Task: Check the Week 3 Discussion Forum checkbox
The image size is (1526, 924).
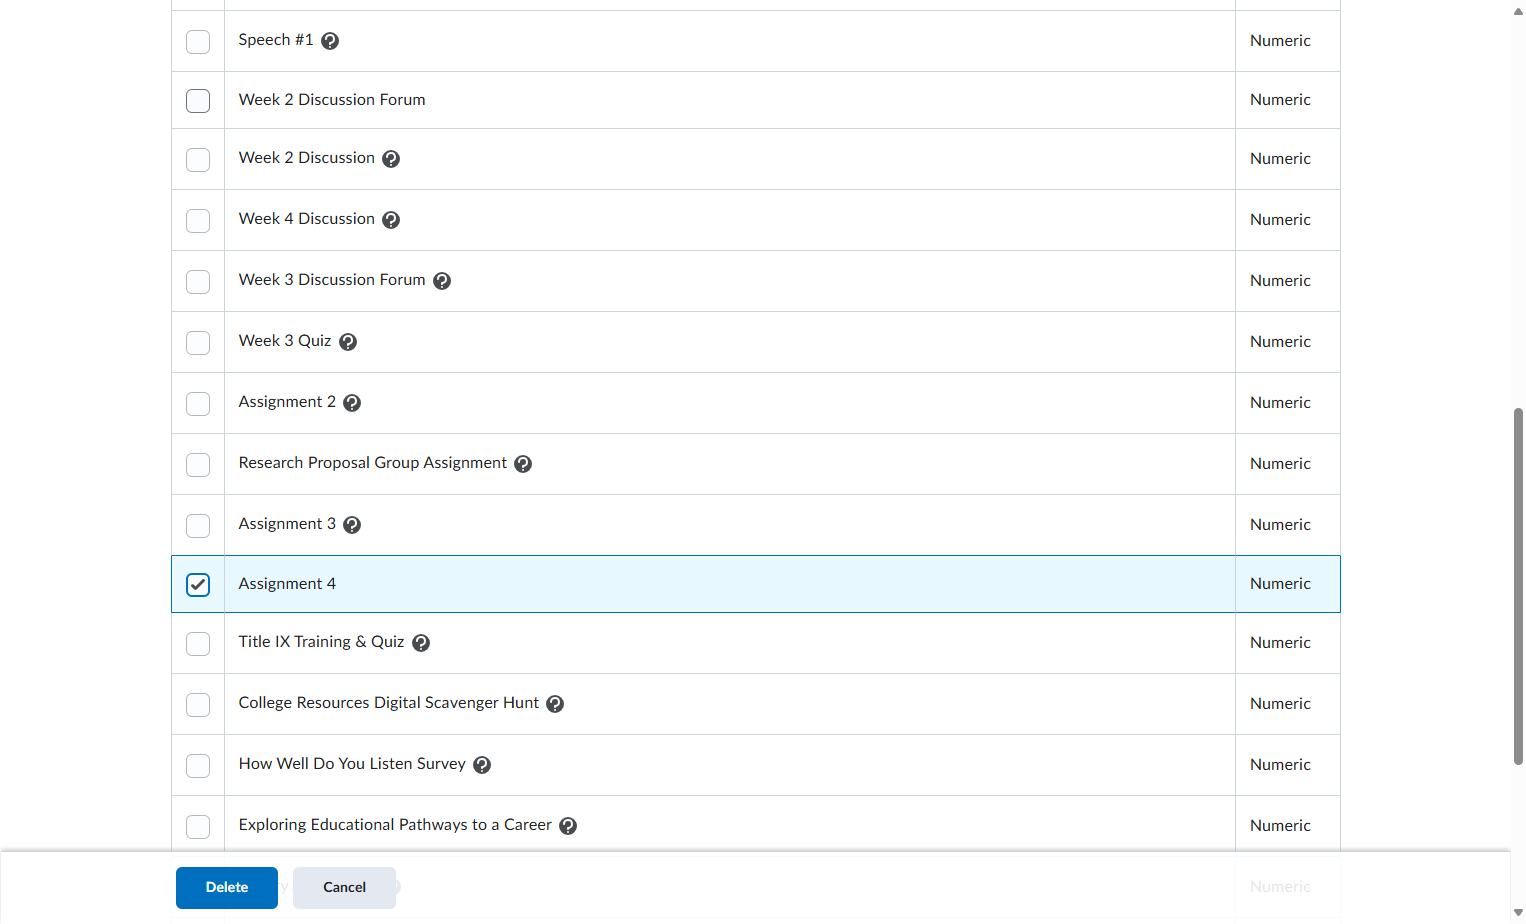Action: coord(198,282)
